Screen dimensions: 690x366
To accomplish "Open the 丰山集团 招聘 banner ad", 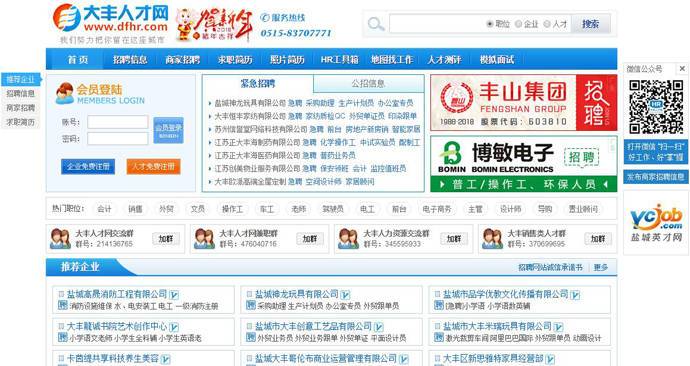I will (x=524, y=103).
